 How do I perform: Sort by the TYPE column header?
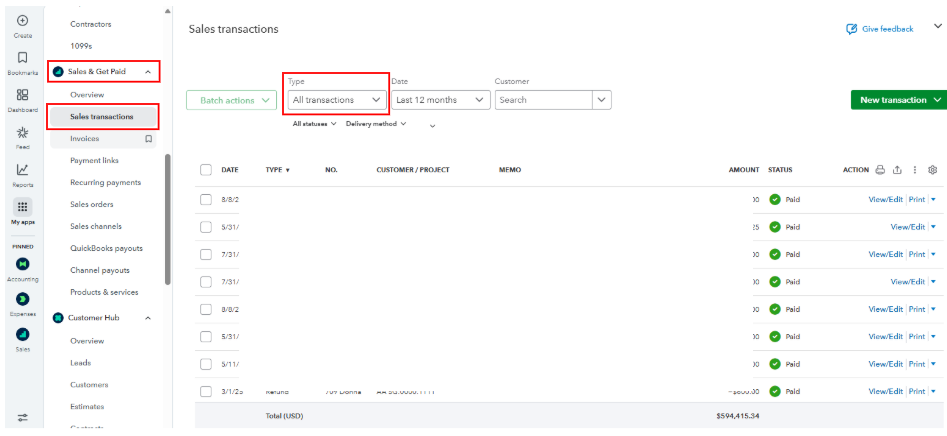click(278, 170)
